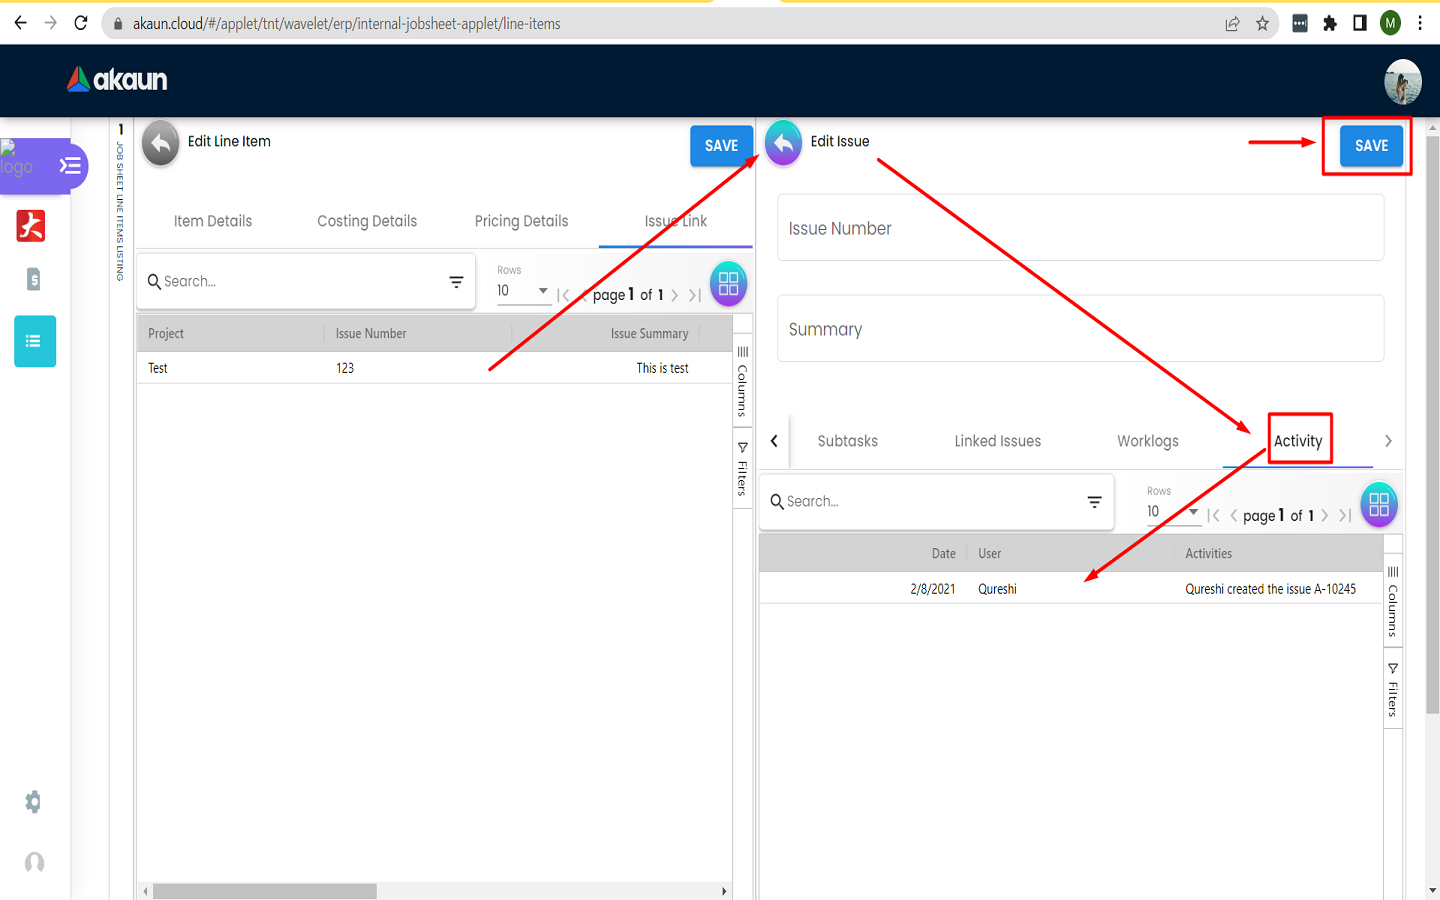Go to last page in Activity pagination
This screenshot has height=900, width=1440.
coord(1345,516)
